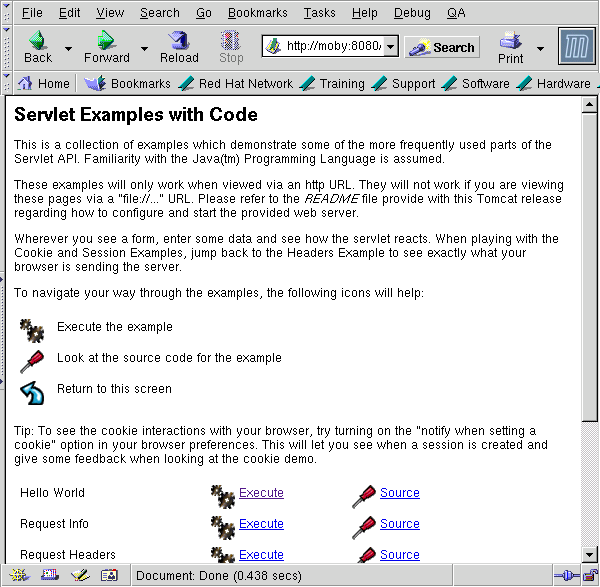This screenshot has width=600, height=587.
Task: Click the Mozilla throbber logo
Action: click(576, 47)
